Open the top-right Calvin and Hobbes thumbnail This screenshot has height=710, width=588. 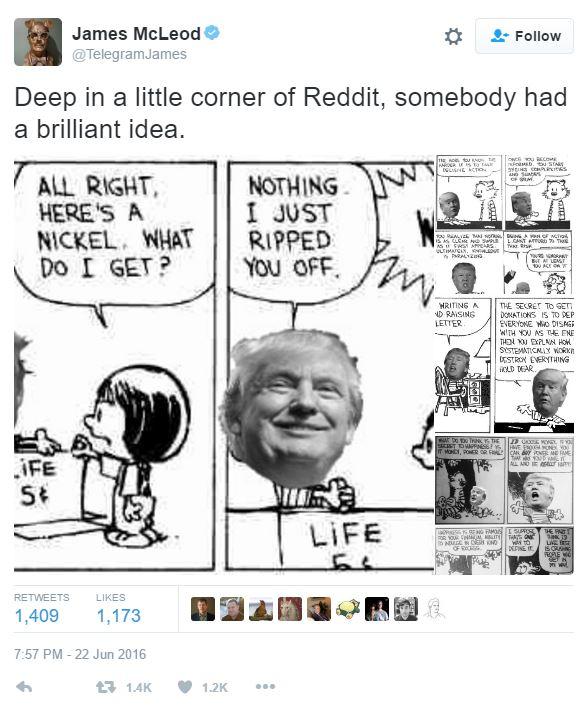504,225
